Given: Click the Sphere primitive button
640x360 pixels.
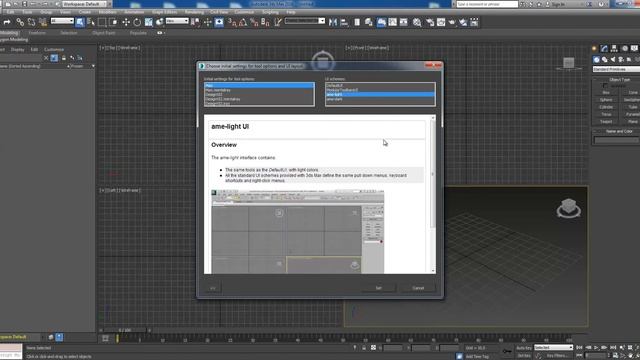Looking at the screenshot, I should point(606,100).
